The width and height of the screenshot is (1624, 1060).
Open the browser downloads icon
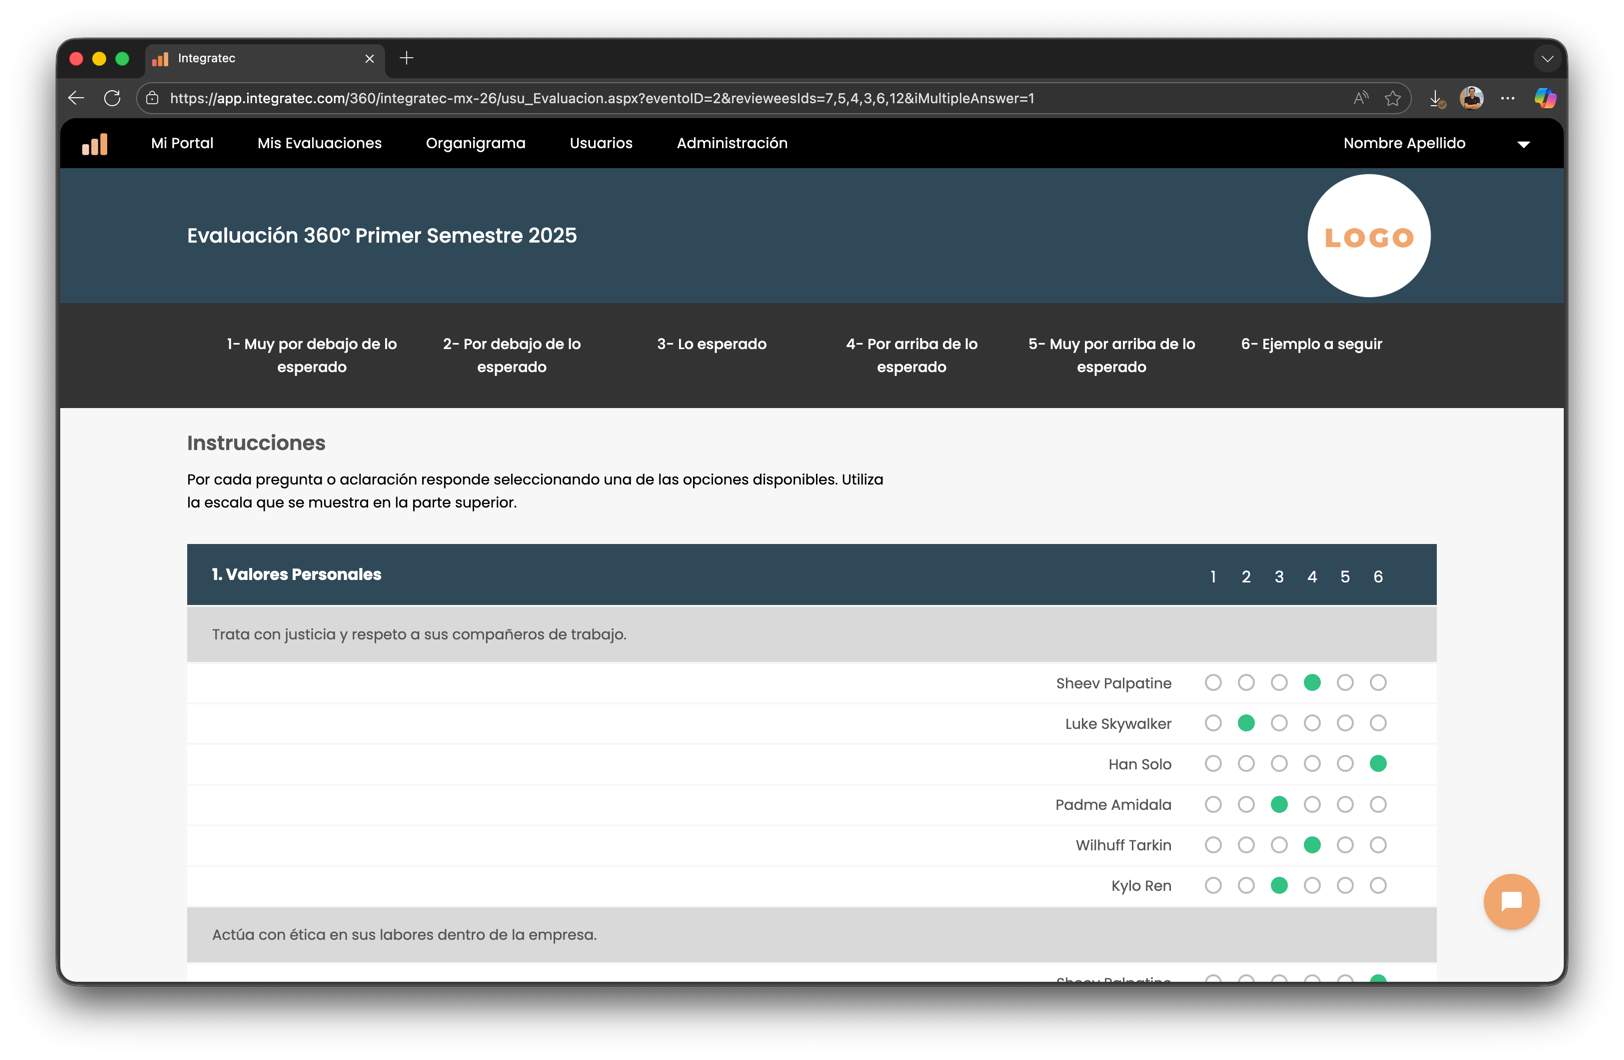point(1436,98)
